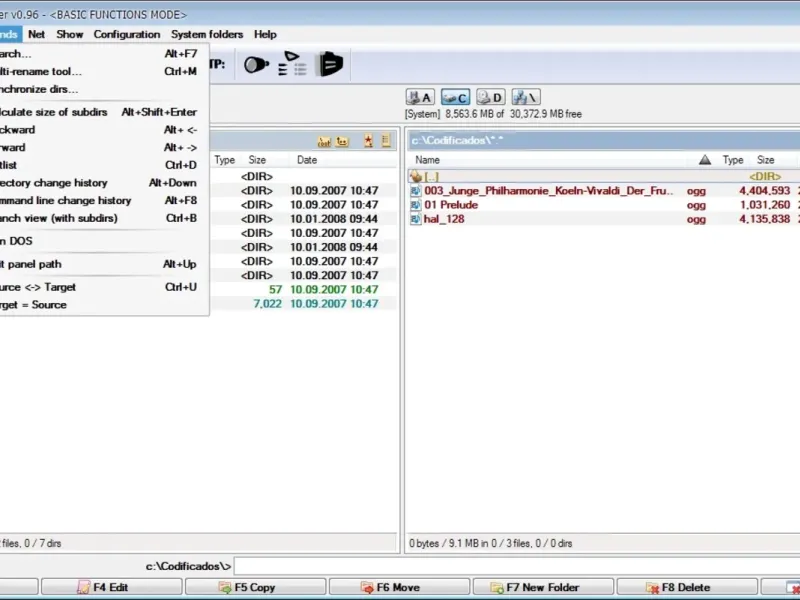Open the Configuration menu
Image resolution: width=800 pixels, height=600 pixels.
127,34
